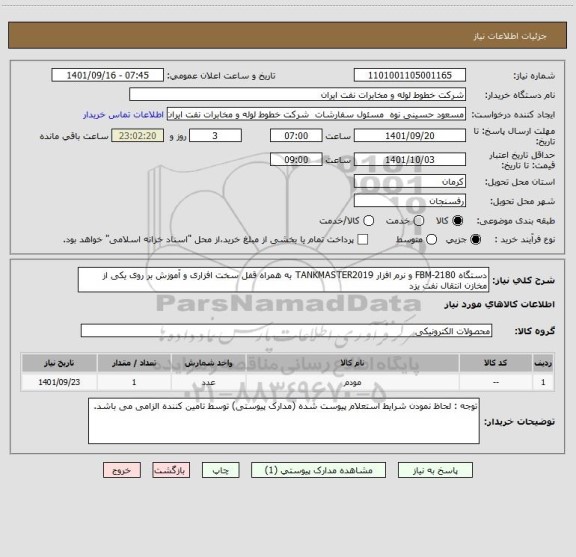Open the اطلاعات تماس خریدار link
This screenshot has width=576, height=557.
coord(123,115)
